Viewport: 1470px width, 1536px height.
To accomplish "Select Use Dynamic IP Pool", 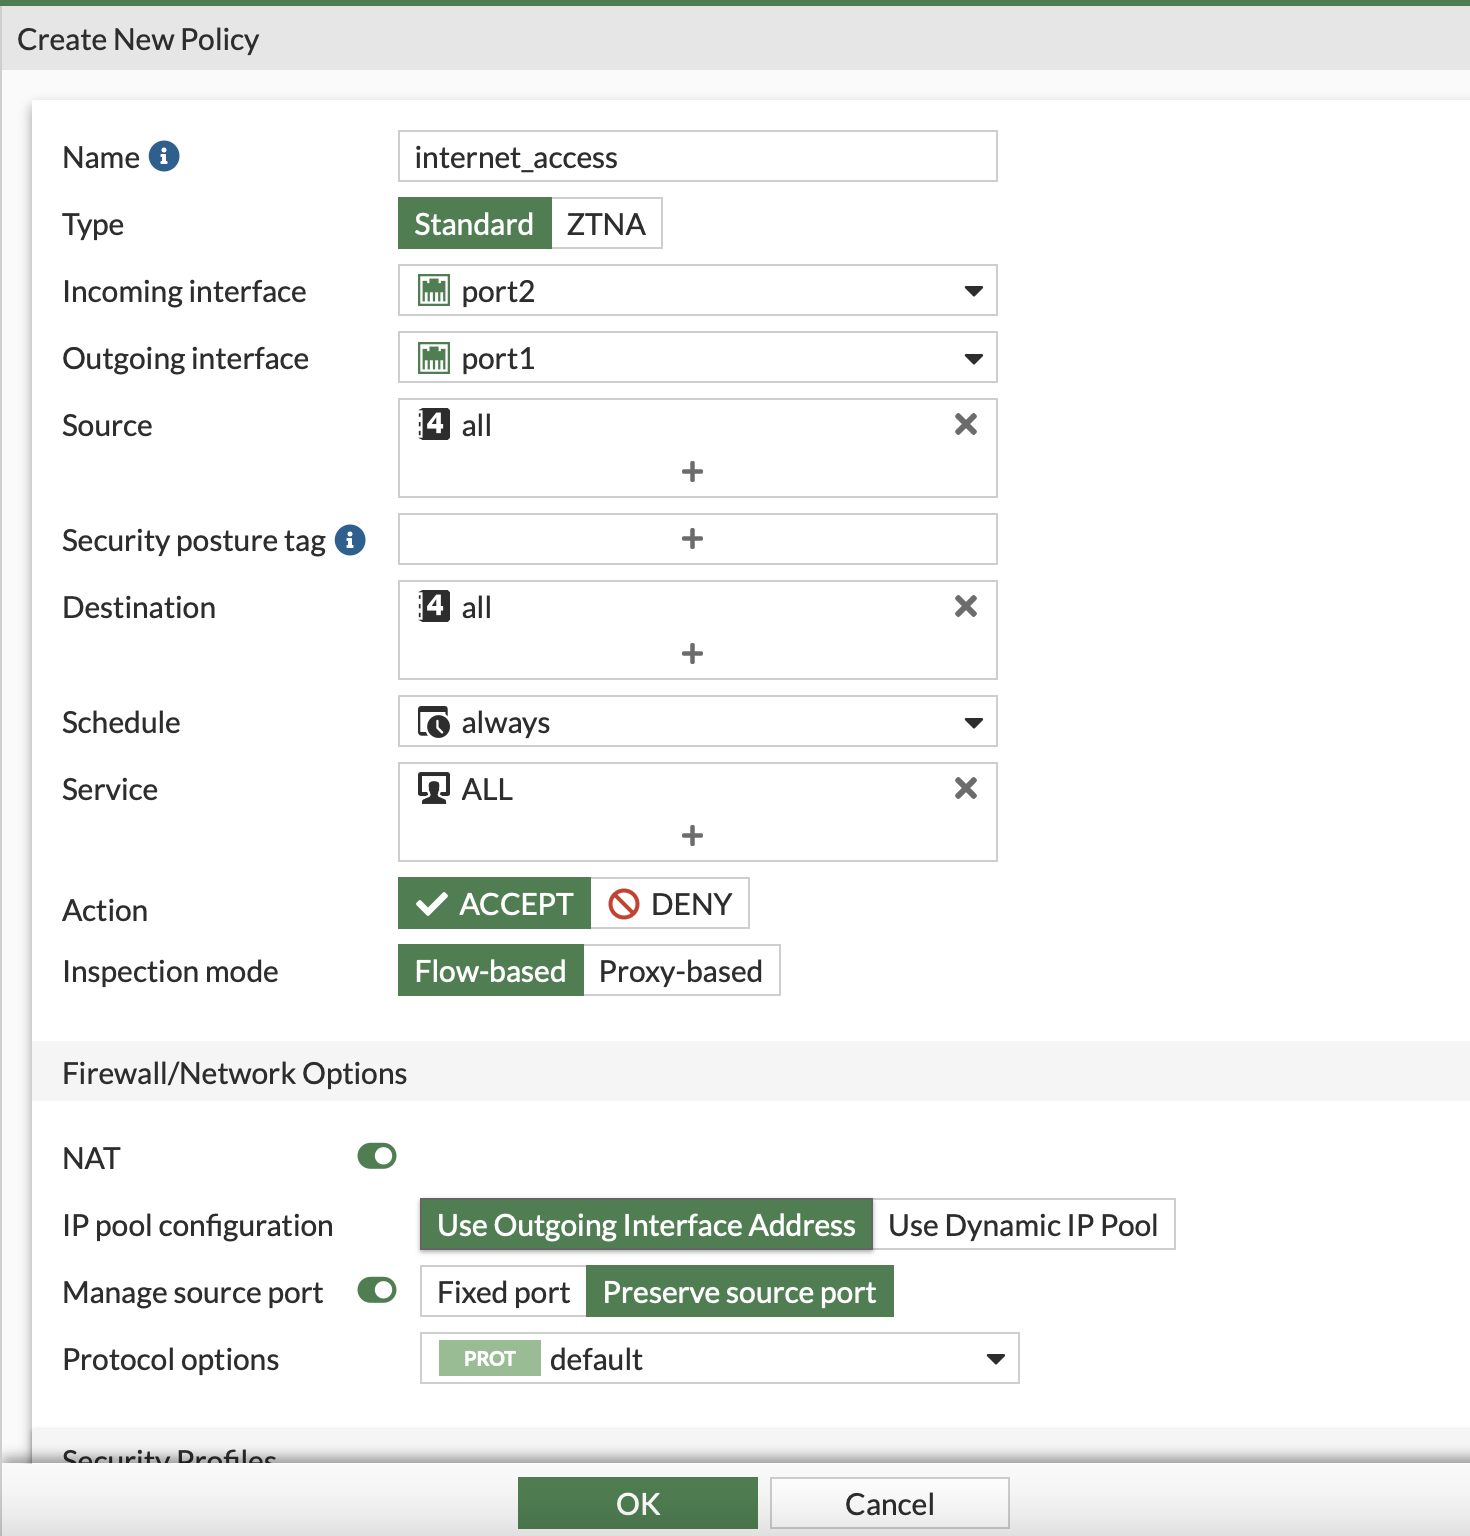I will [1023, 1224].
